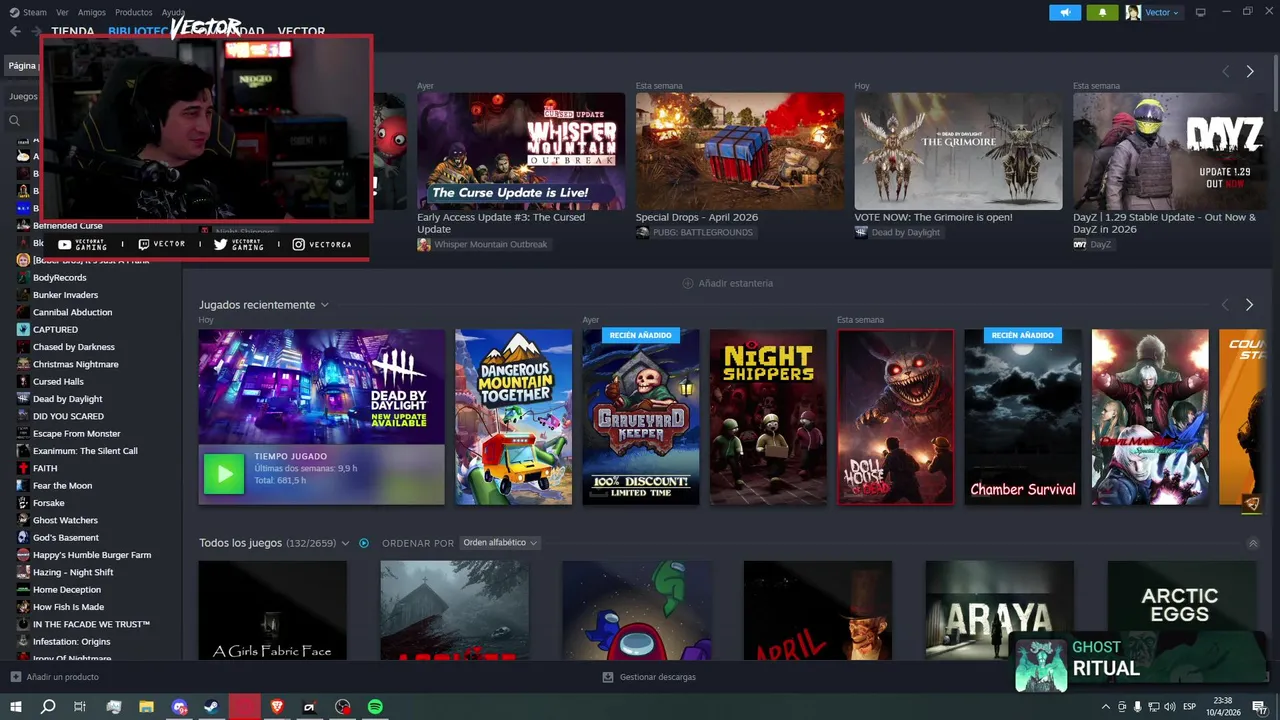Open Spotify from the taskbar
This screenshot has height=720, width=1280.
[375, 707]
